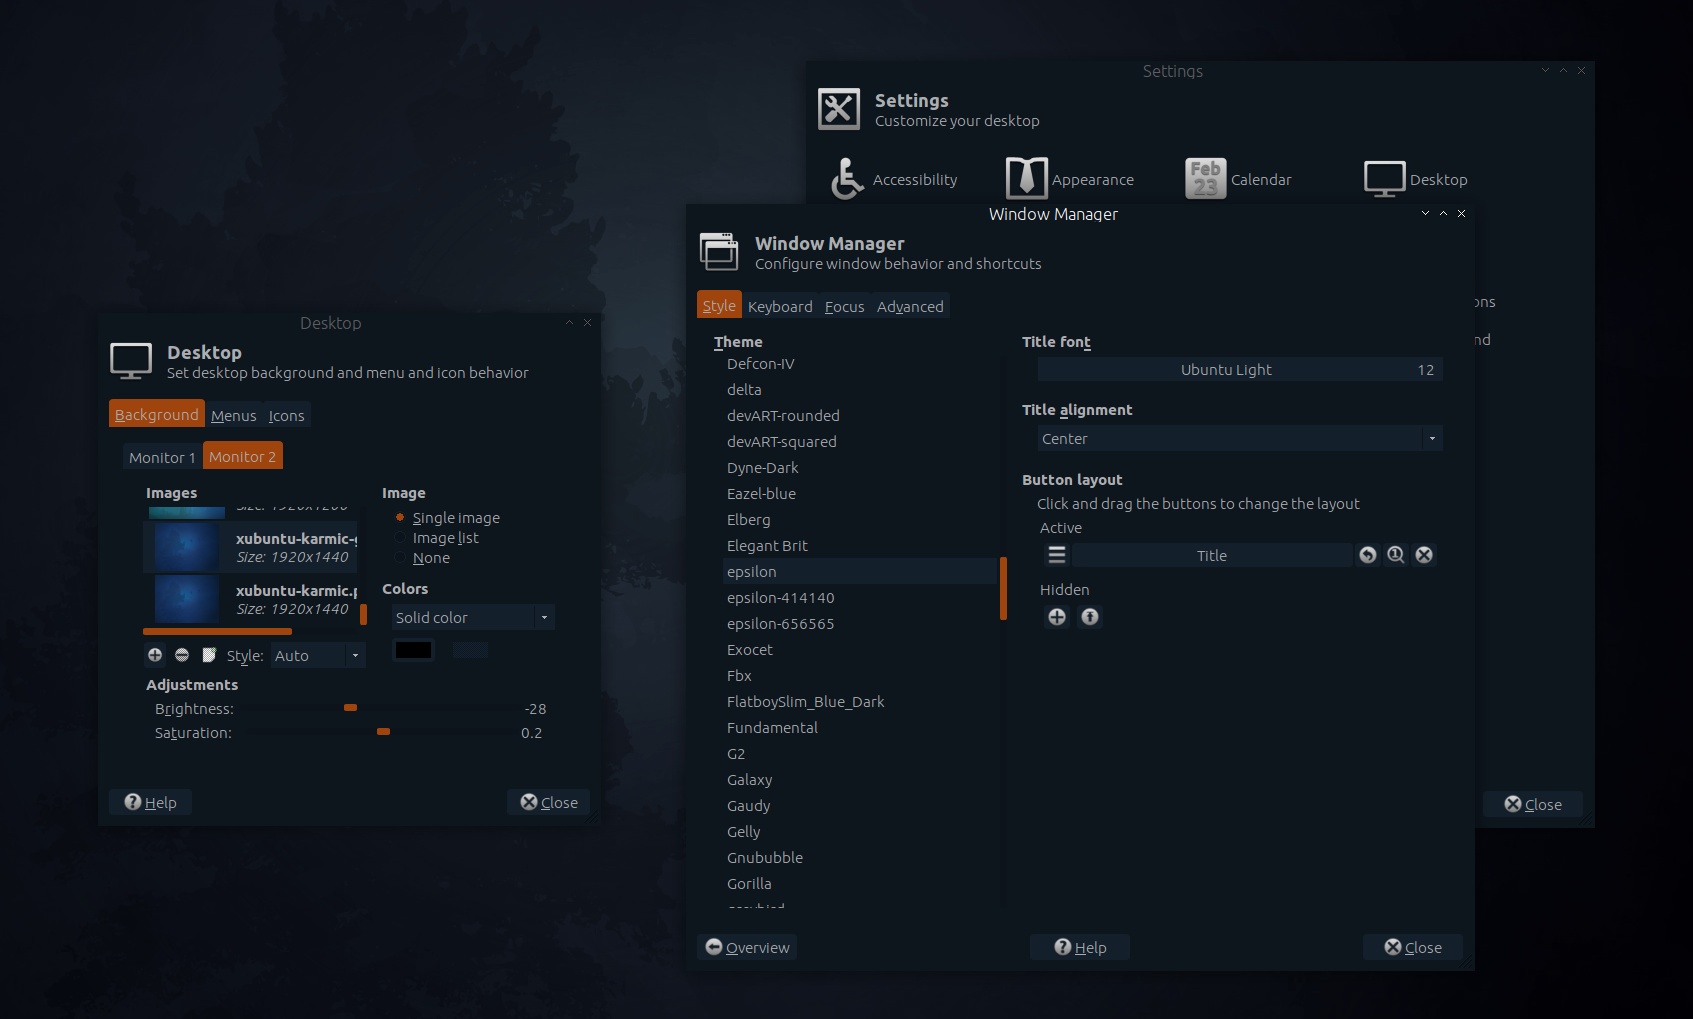1693x1019 pixels.
Task: Click the up-arrow shade icon under Hidden
Action: click(1090, 617)
